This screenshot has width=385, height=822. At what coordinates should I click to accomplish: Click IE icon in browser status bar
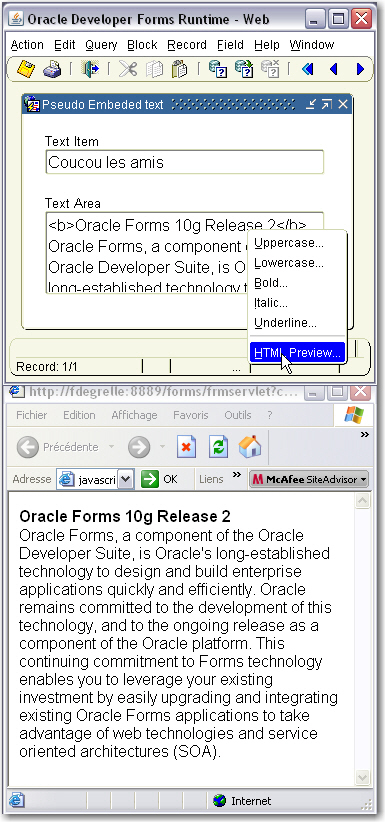pyautogui.click(x=17, y=801)
